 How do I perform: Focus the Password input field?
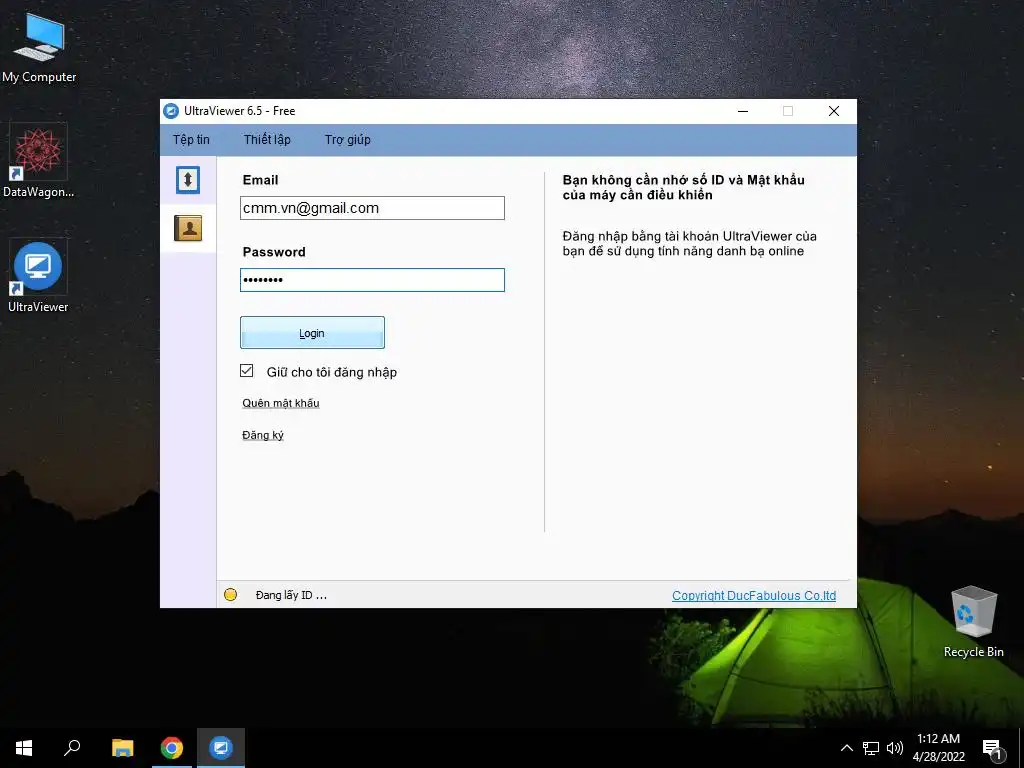coord(372,280)
